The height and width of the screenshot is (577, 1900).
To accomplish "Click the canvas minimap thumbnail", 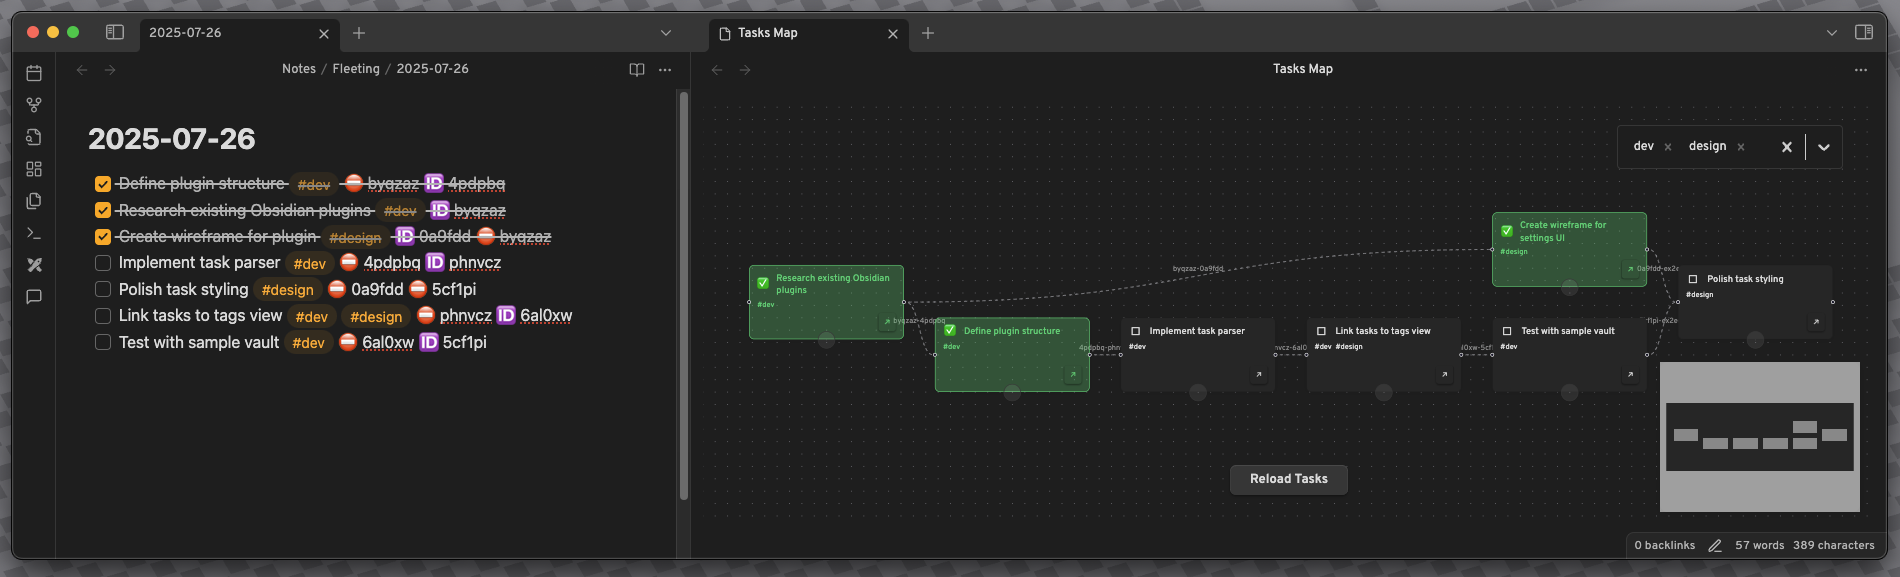I will click(1759, 437).
